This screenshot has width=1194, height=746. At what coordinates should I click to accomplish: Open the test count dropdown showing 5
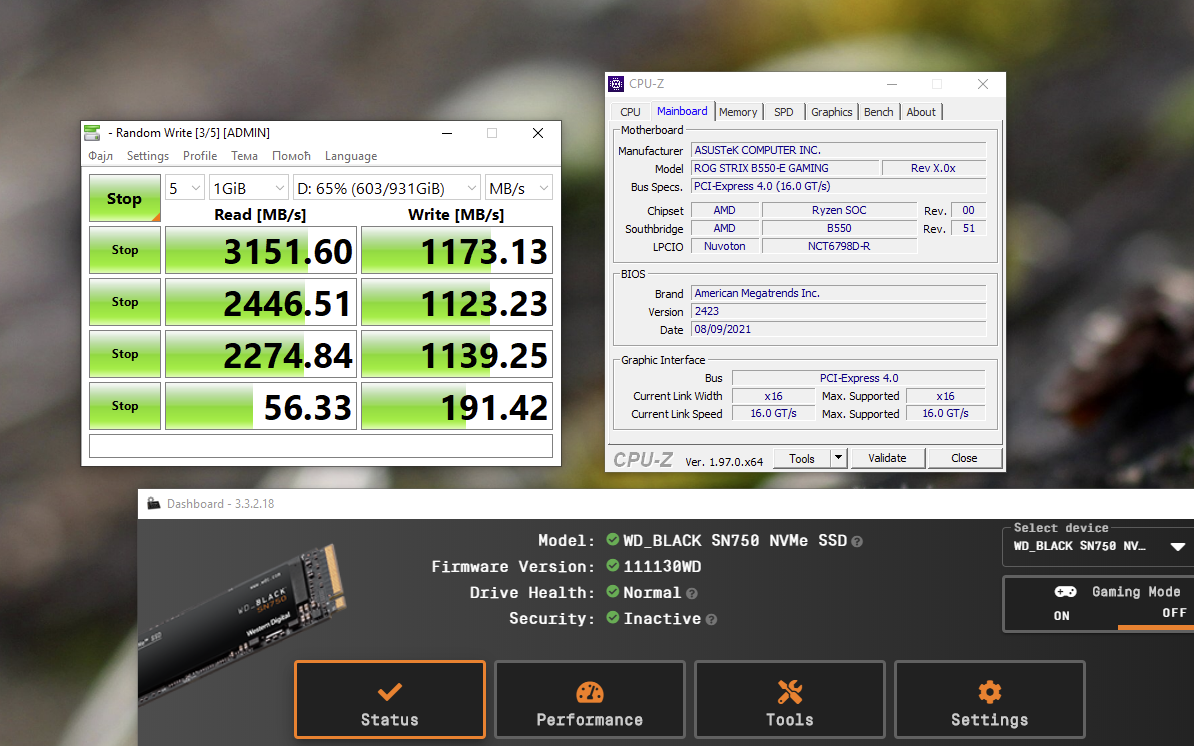point(184,188)
